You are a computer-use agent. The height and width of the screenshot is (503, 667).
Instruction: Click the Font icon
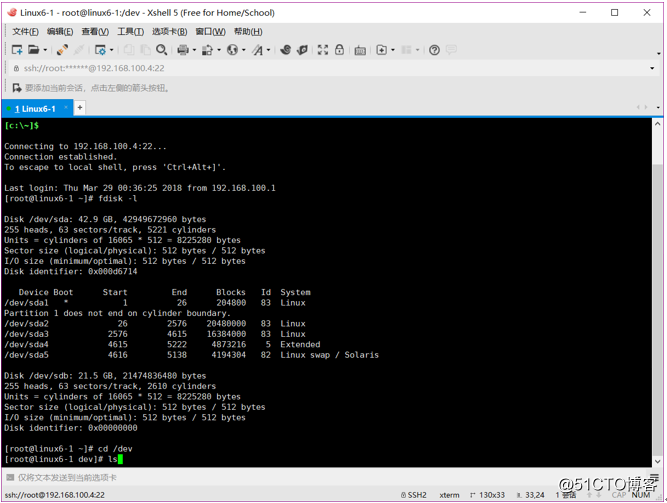click(257, 50)
